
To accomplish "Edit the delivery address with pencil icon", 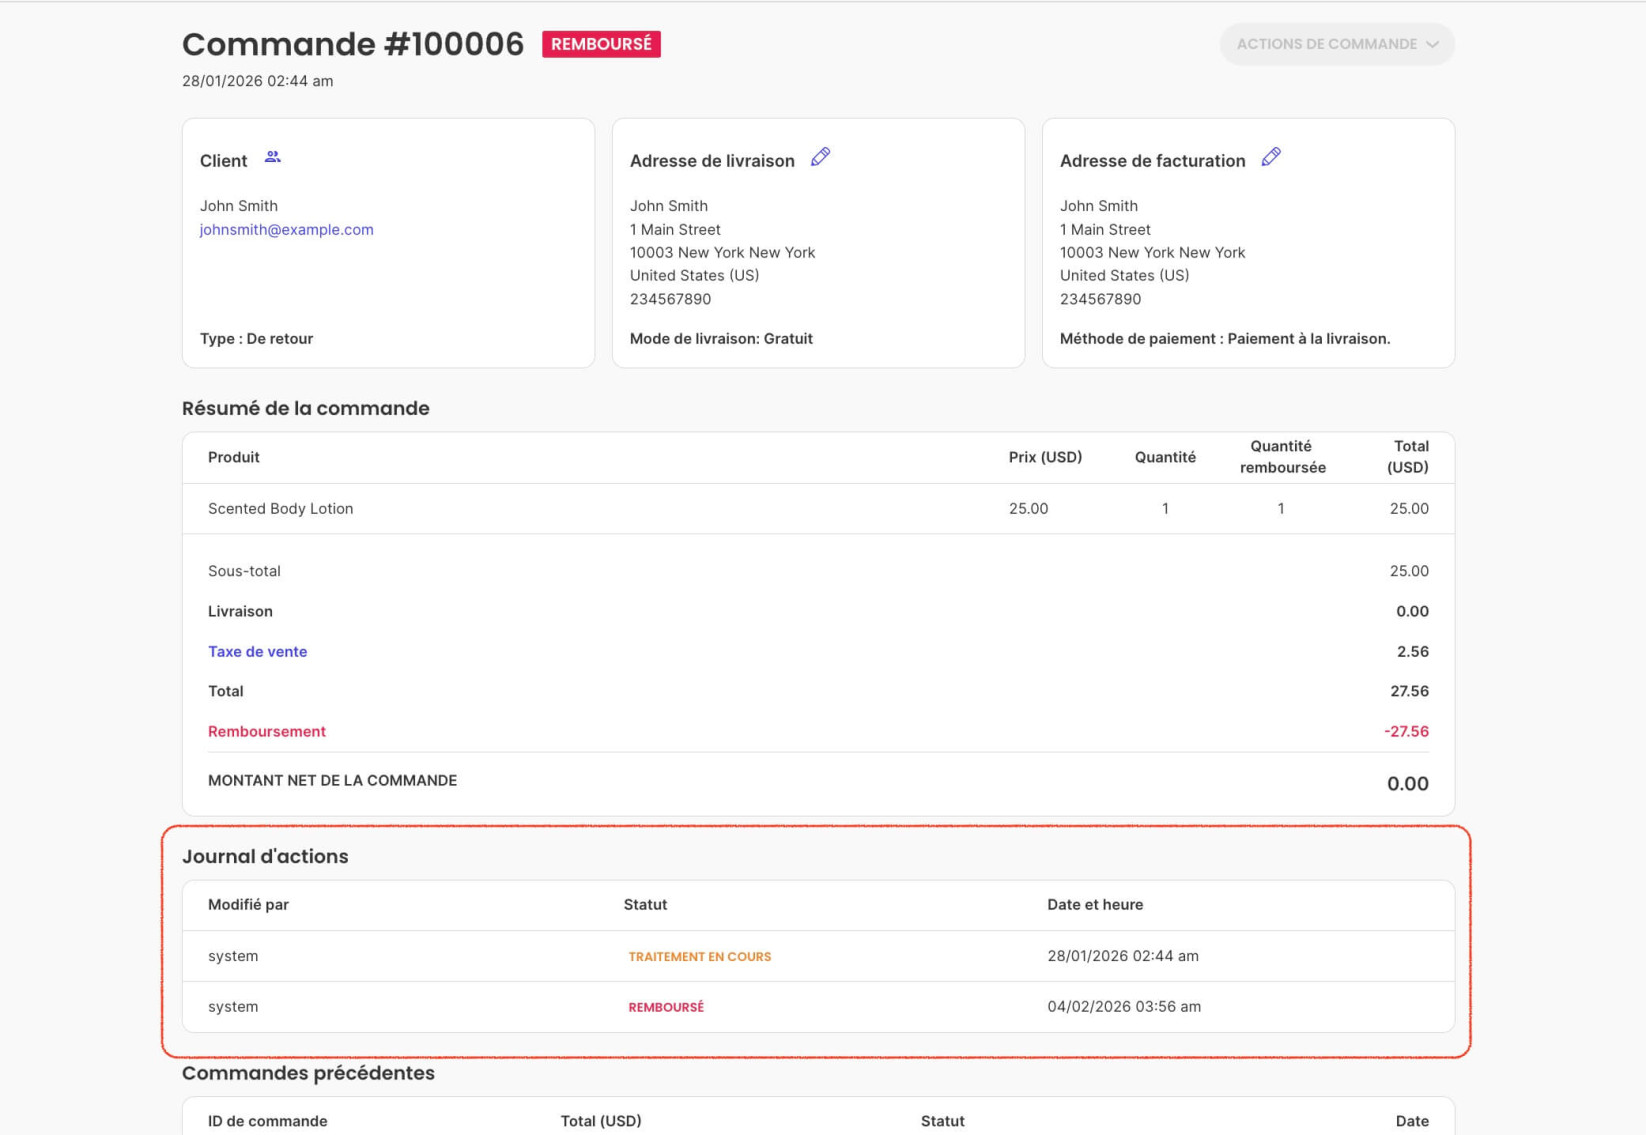I will point(820,157).
